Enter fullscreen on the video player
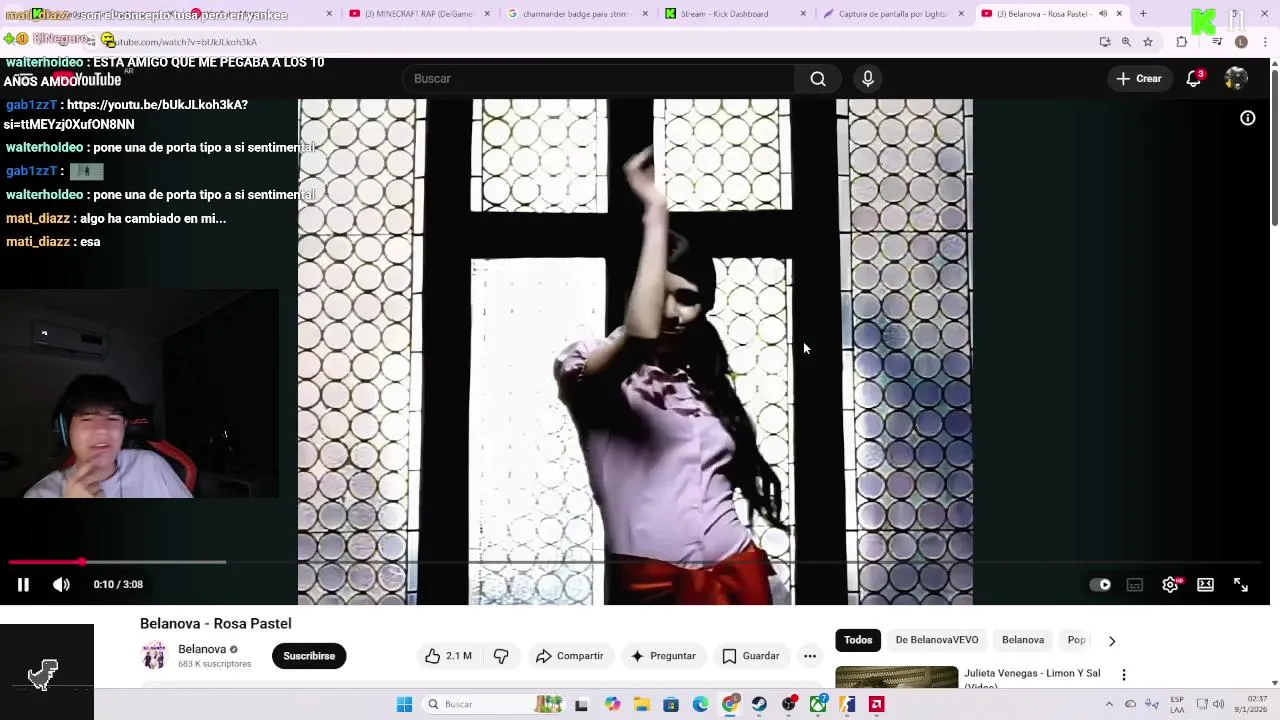The image size is (1280, 720). [1241, 585]
